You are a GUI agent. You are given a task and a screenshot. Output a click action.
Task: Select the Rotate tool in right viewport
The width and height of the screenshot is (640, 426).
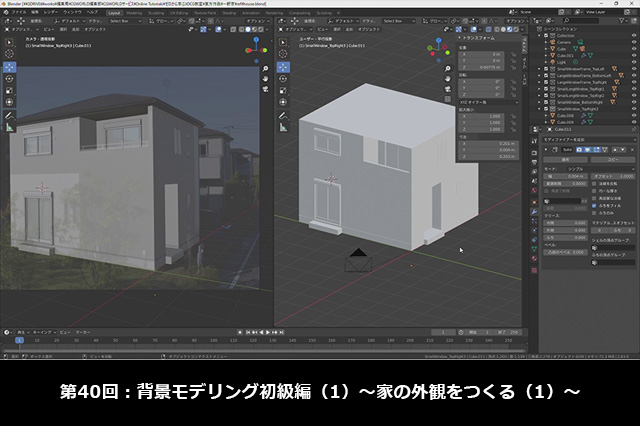pos(283,79)
